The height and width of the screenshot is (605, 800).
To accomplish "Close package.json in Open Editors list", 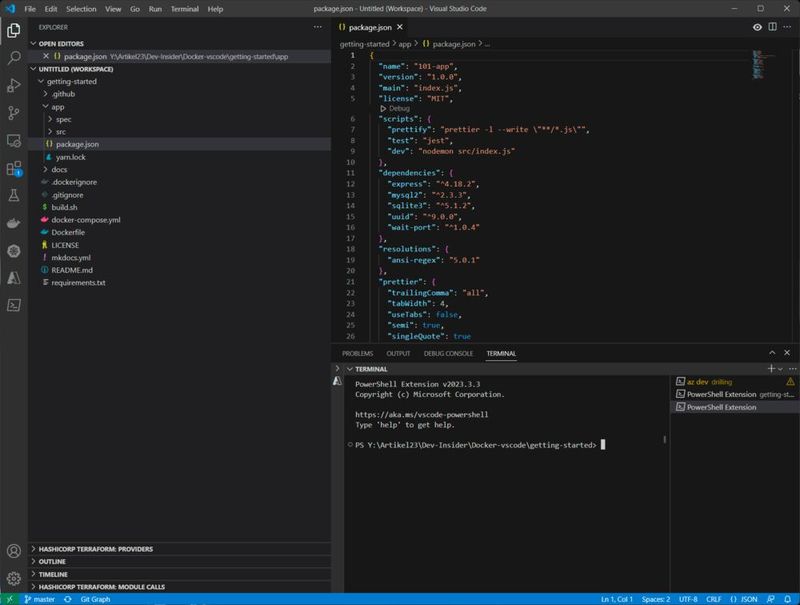I will (x=46, y=56).
